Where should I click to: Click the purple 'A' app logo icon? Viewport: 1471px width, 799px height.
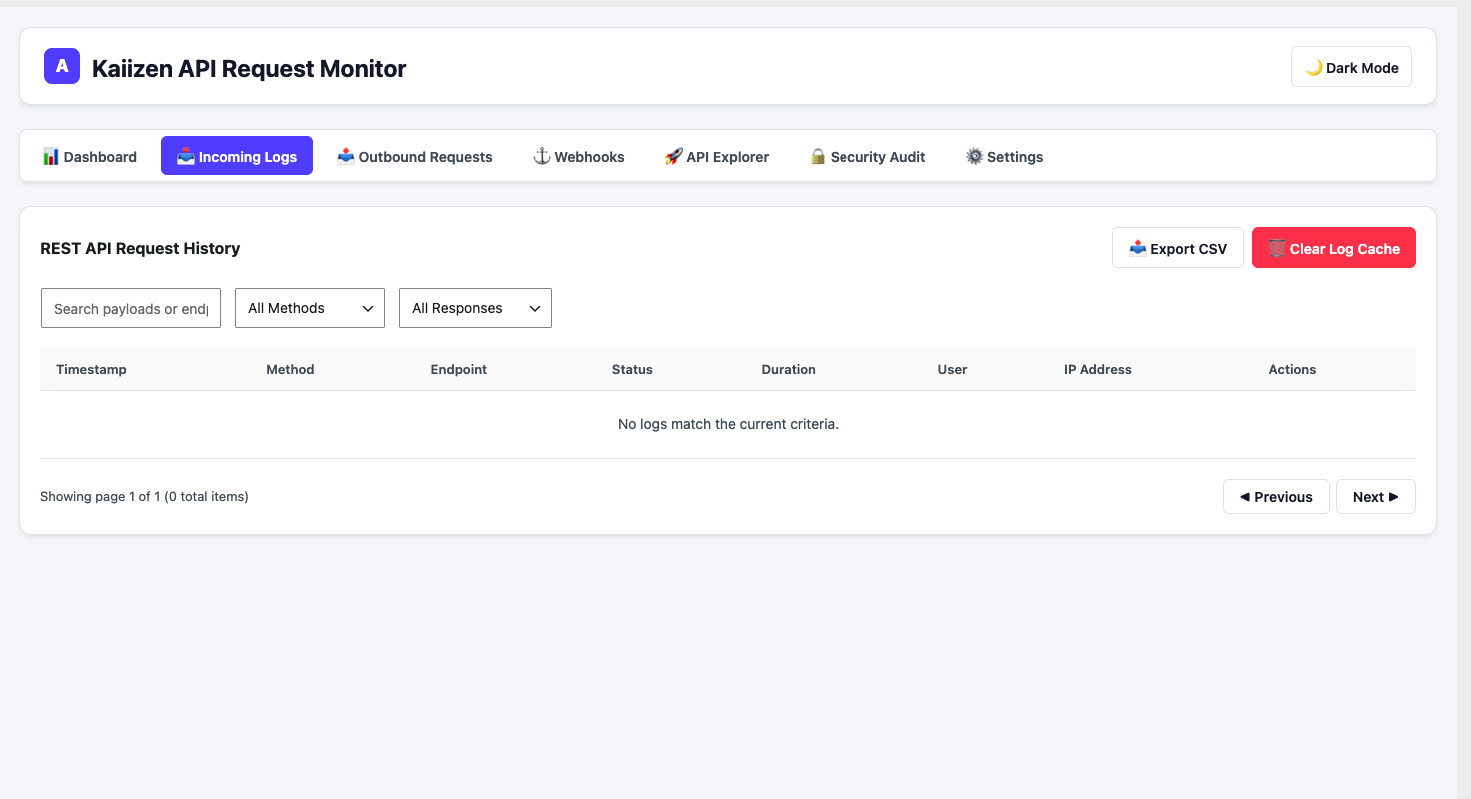62,66
